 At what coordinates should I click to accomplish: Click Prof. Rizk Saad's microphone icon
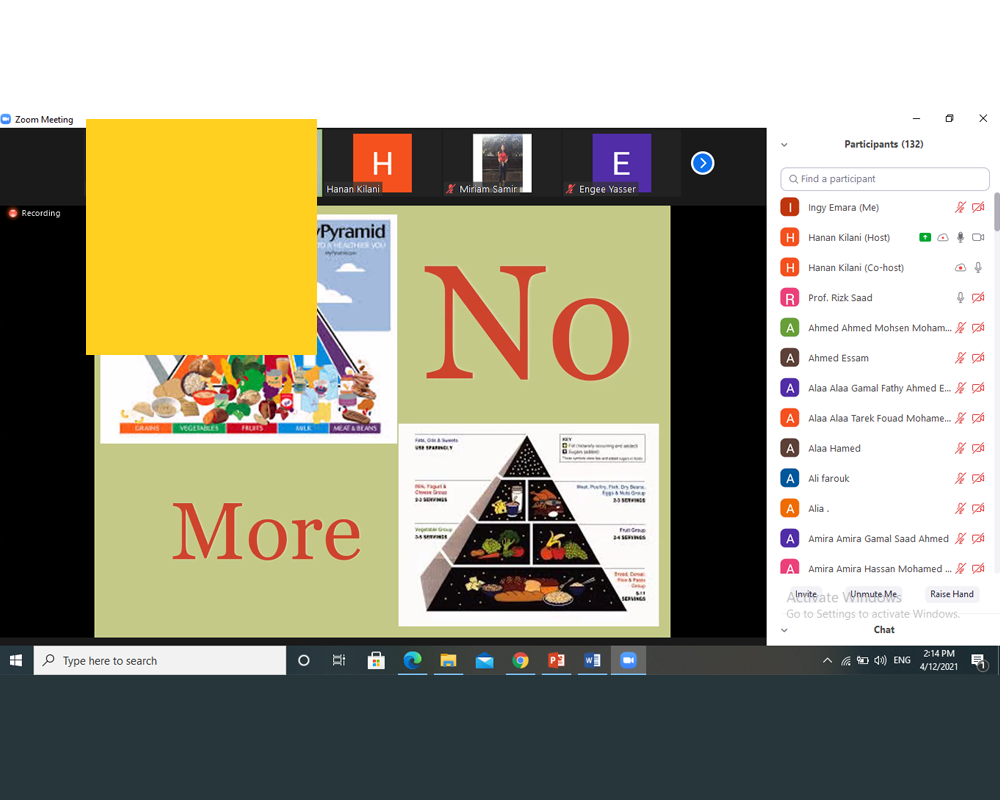(x=960, y=298)
